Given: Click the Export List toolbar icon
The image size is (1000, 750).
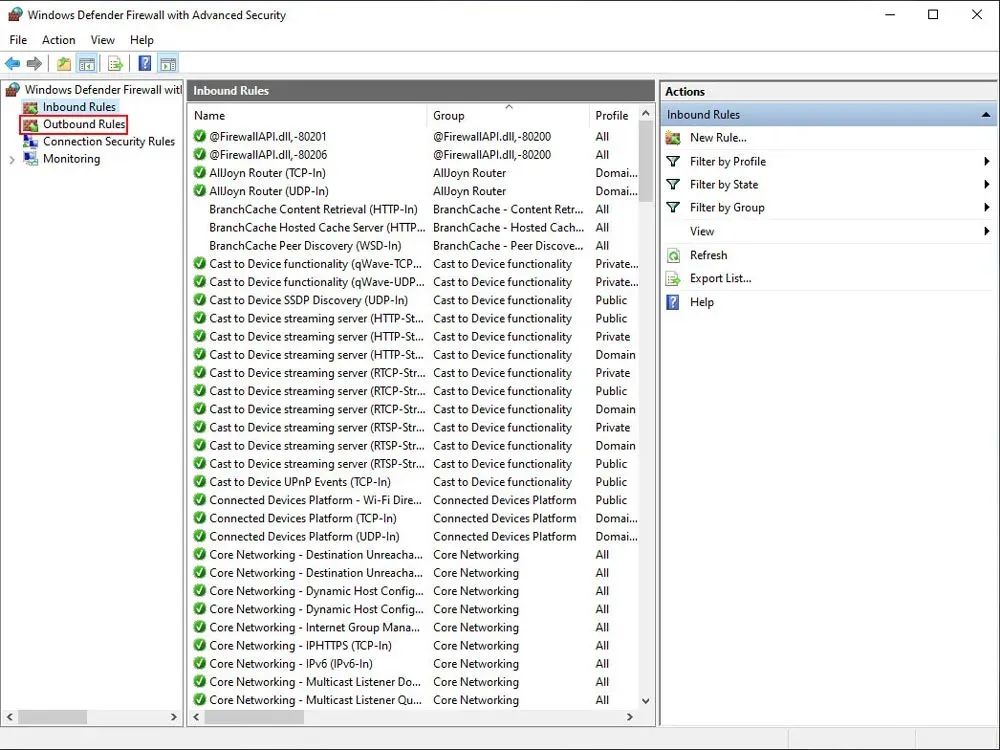Looking at the screenshot, I should (115, 64).
